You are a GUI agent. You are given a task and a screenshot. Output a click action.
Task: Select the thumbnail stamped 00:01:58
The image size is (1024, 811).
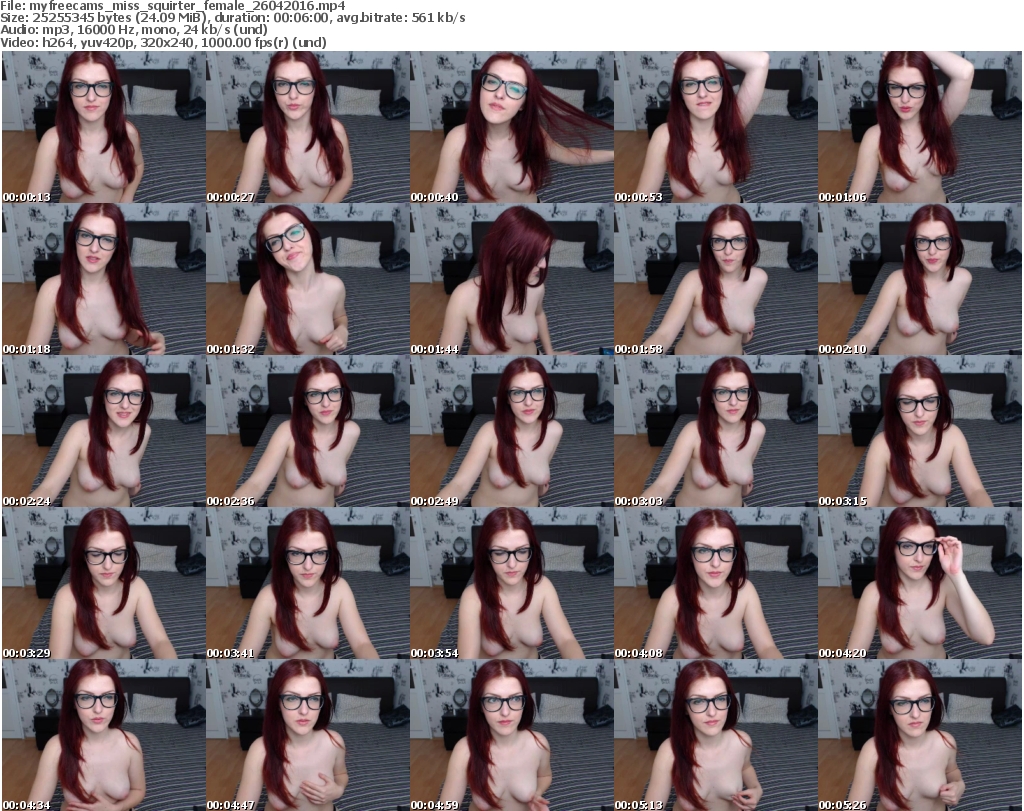716,279
